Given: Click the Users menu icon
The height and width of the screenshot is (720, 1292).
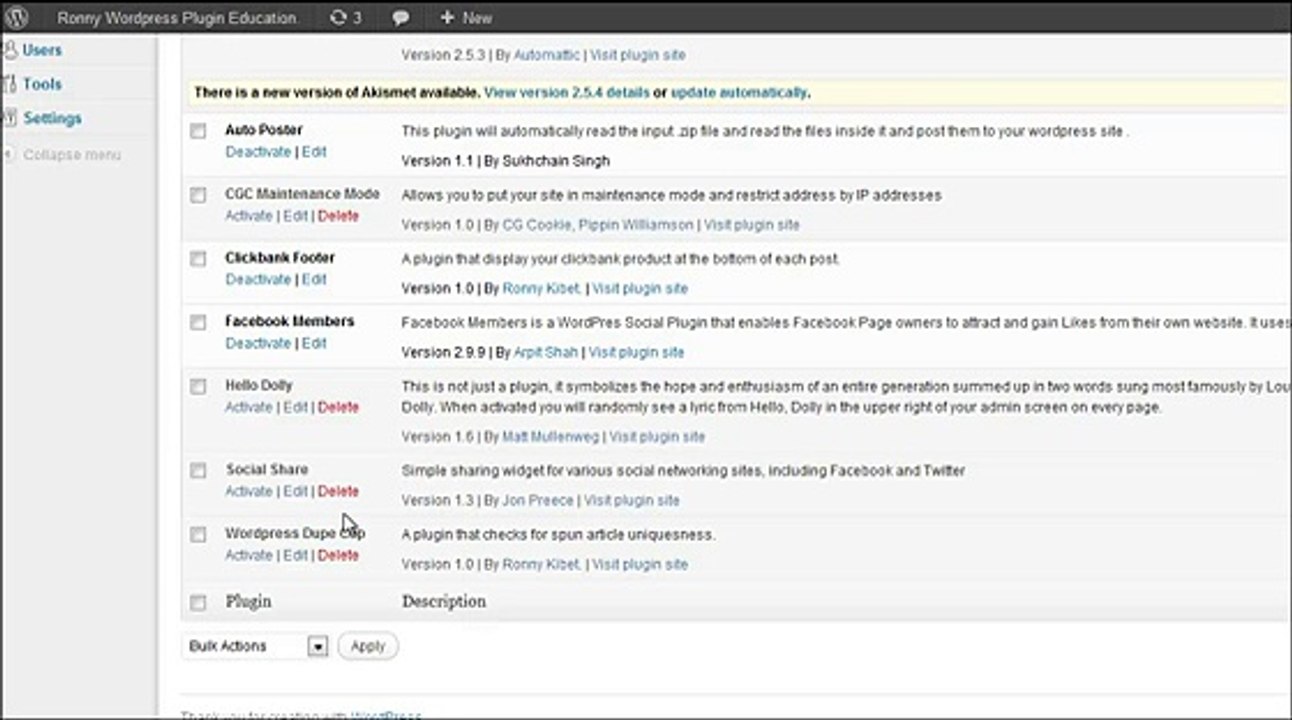Looking at the screenshot, I should [10, 50].
